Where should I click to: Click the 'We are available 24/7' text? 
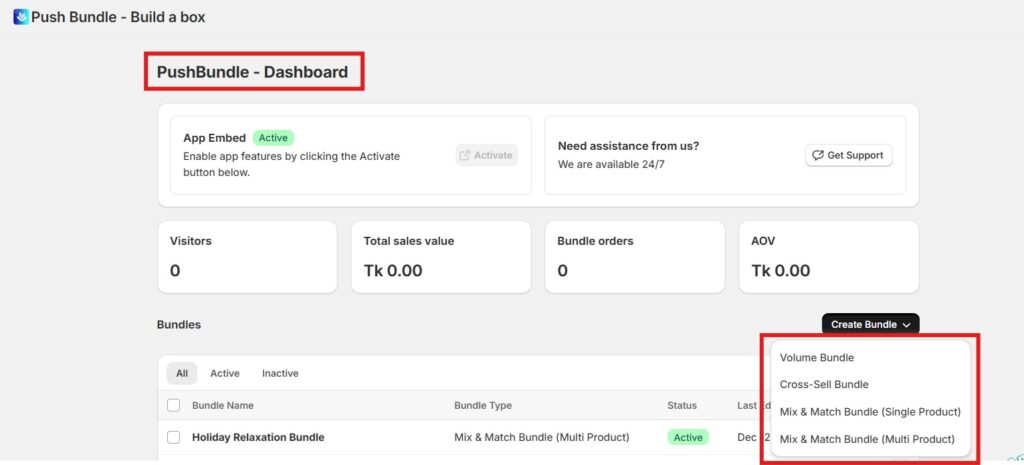[x=611, y=165]
